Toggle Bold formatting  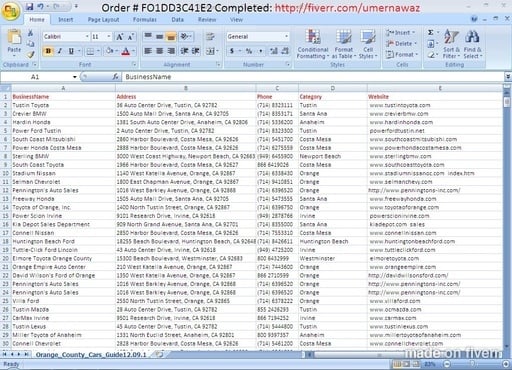[x=48, y=51]
